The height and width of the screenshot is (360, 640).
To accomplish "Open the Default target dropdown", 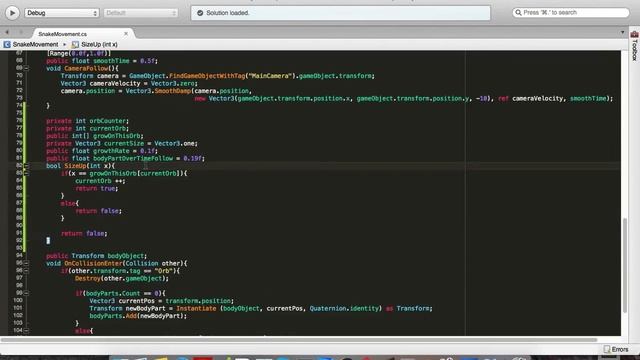I will 141,13.
